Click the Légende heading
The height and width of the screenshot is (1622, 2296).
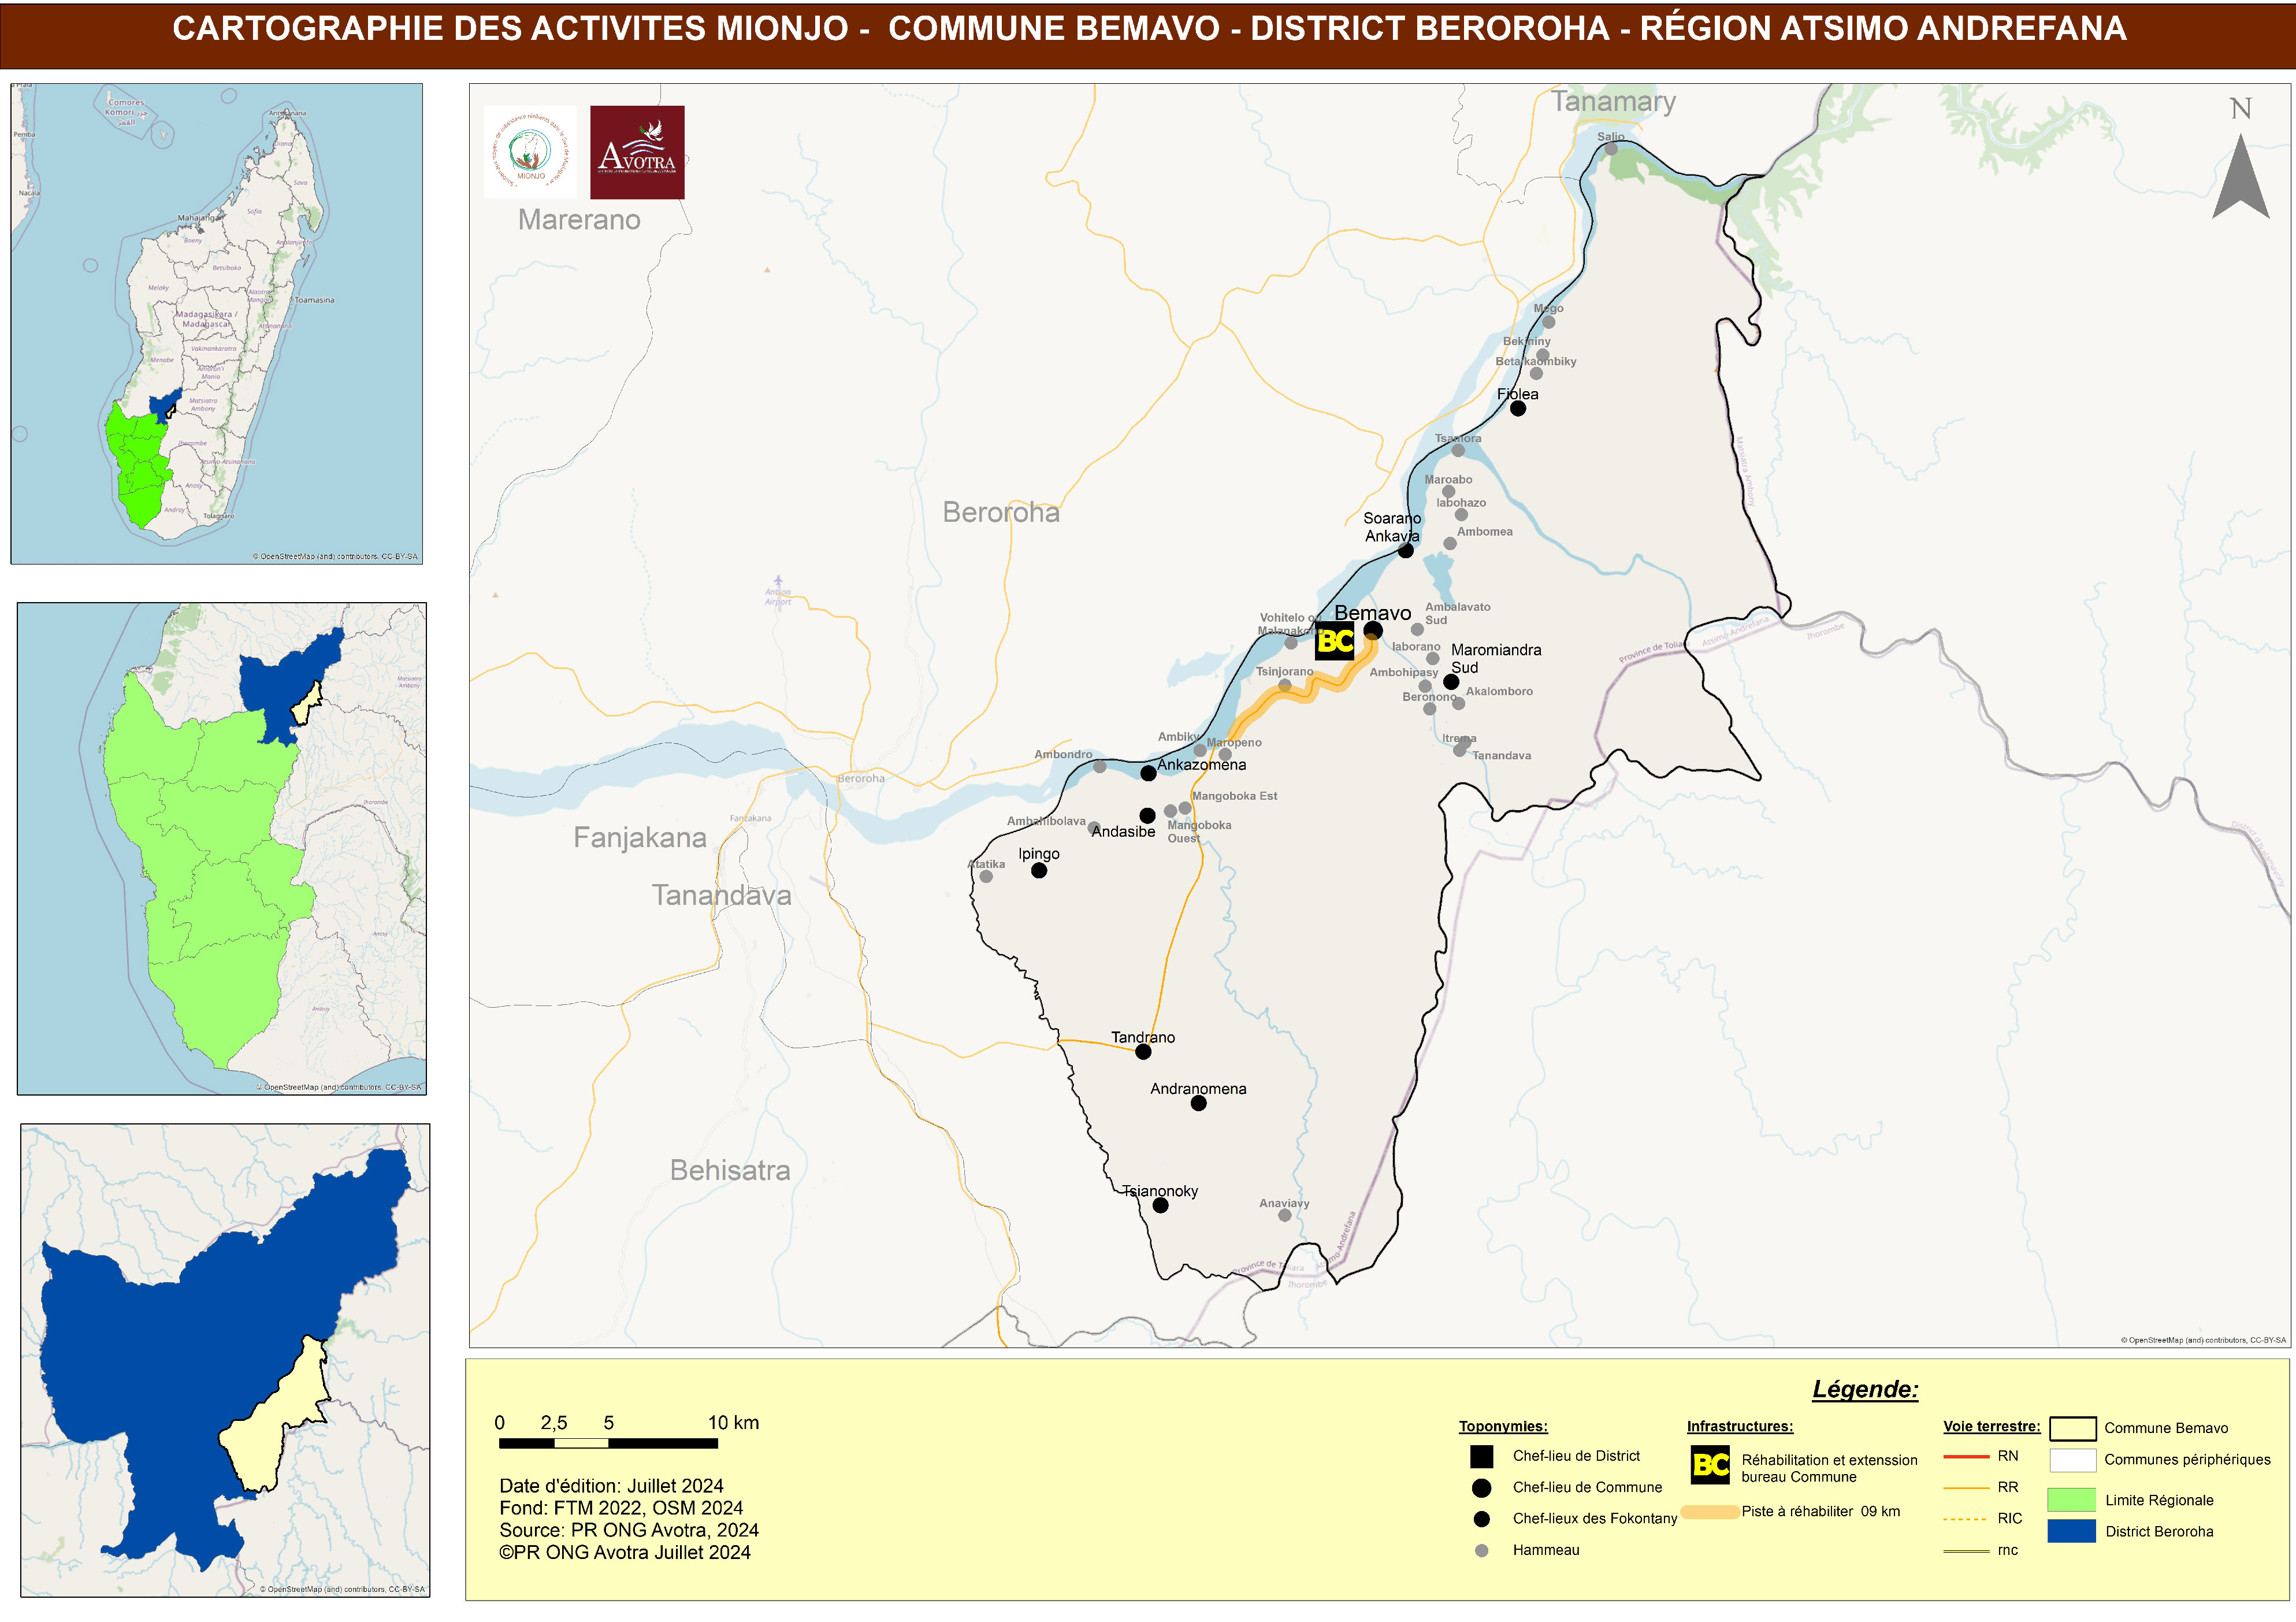tap(1865, 1389)
